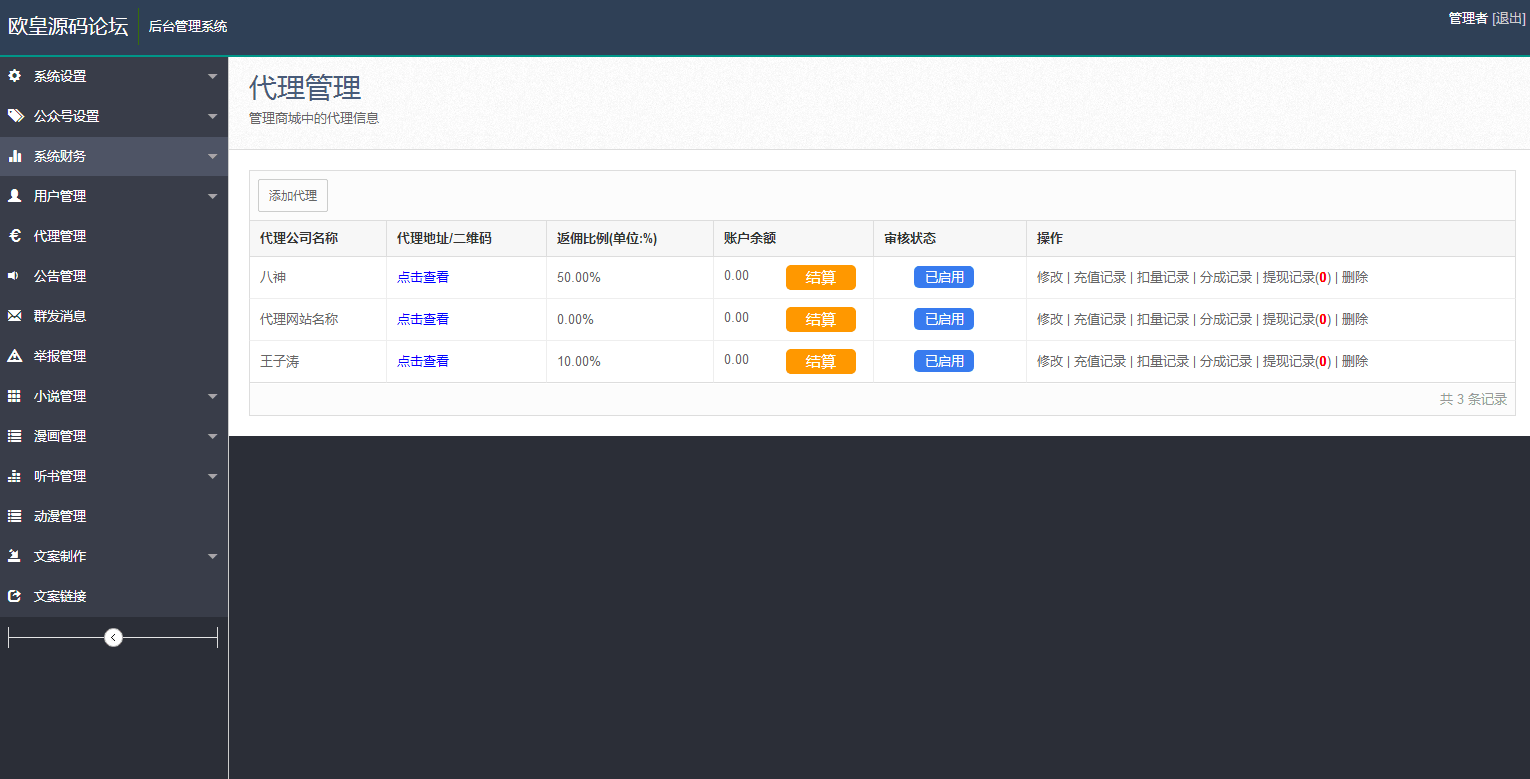
Task: Expand the 漫画管理 dropdown arrow
Action: point(212,437)
